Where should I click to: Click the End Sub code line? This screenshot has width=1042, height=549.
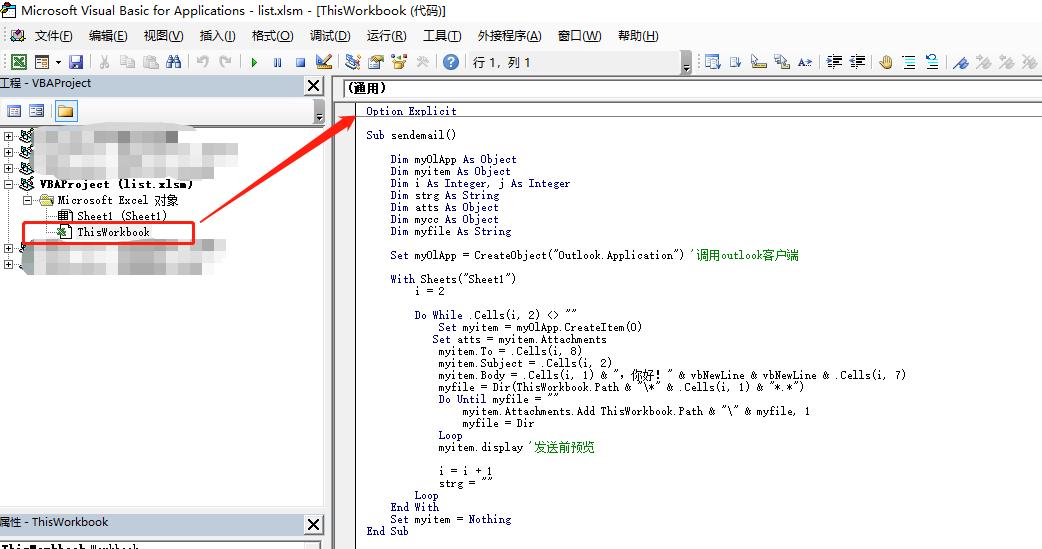coord(387,531)
